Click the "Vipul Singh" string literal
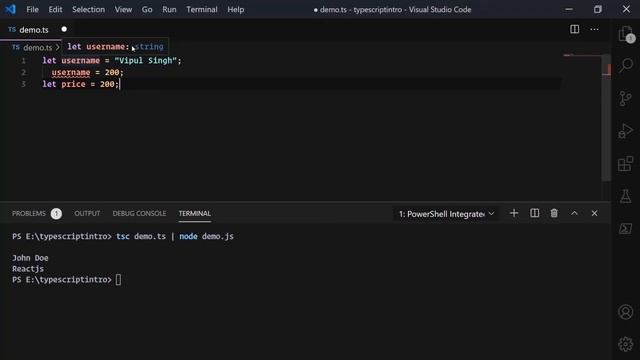Screen dimensions: 640x360 tap(145, 60)
